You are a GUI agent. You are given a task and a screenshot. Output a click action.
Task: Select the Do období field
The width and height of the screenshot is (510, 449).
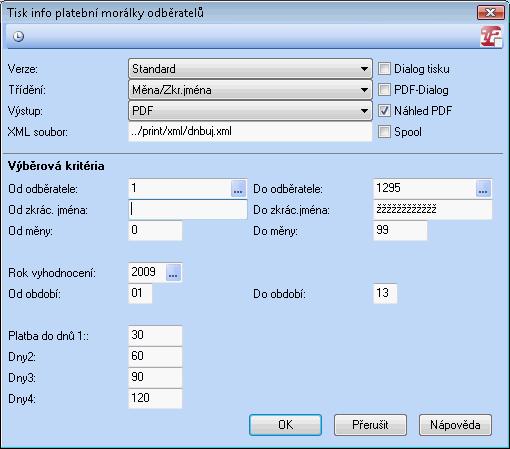point(385,293)
